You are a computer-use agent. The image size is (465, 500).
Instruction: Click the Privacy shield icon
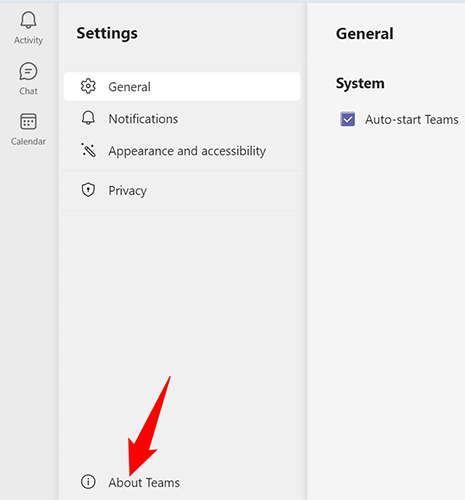[88, 190]
